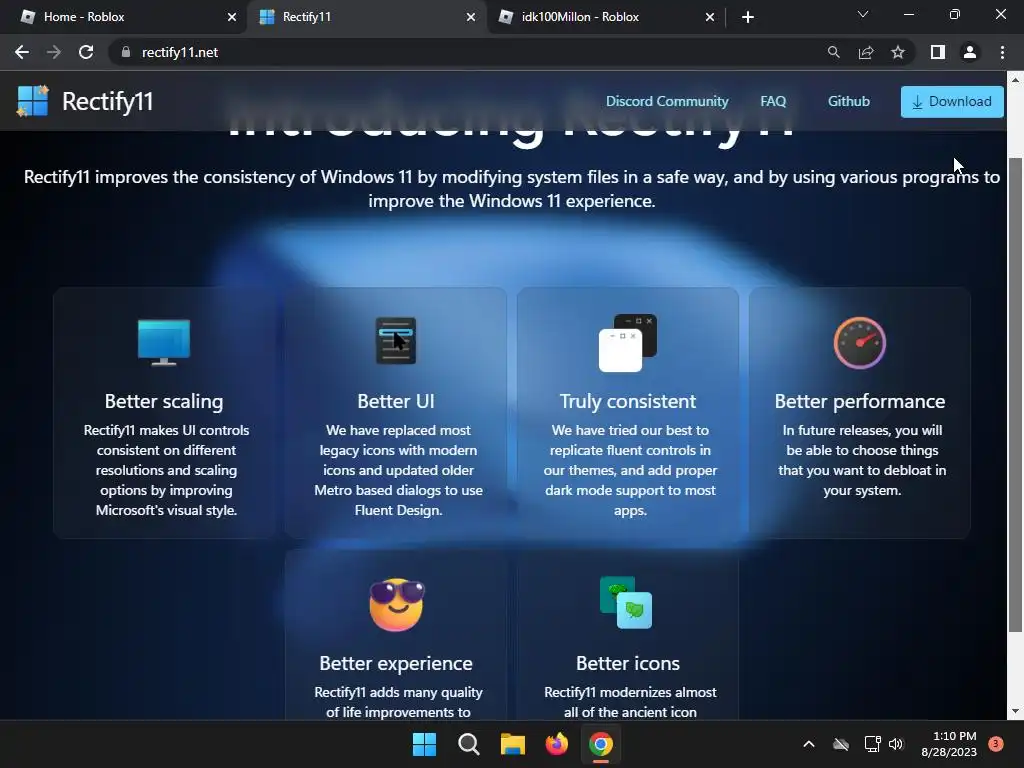Open the Chrome profile menu
The height and width of the screenshot is (768, 1024).
(x=970, y=52)
